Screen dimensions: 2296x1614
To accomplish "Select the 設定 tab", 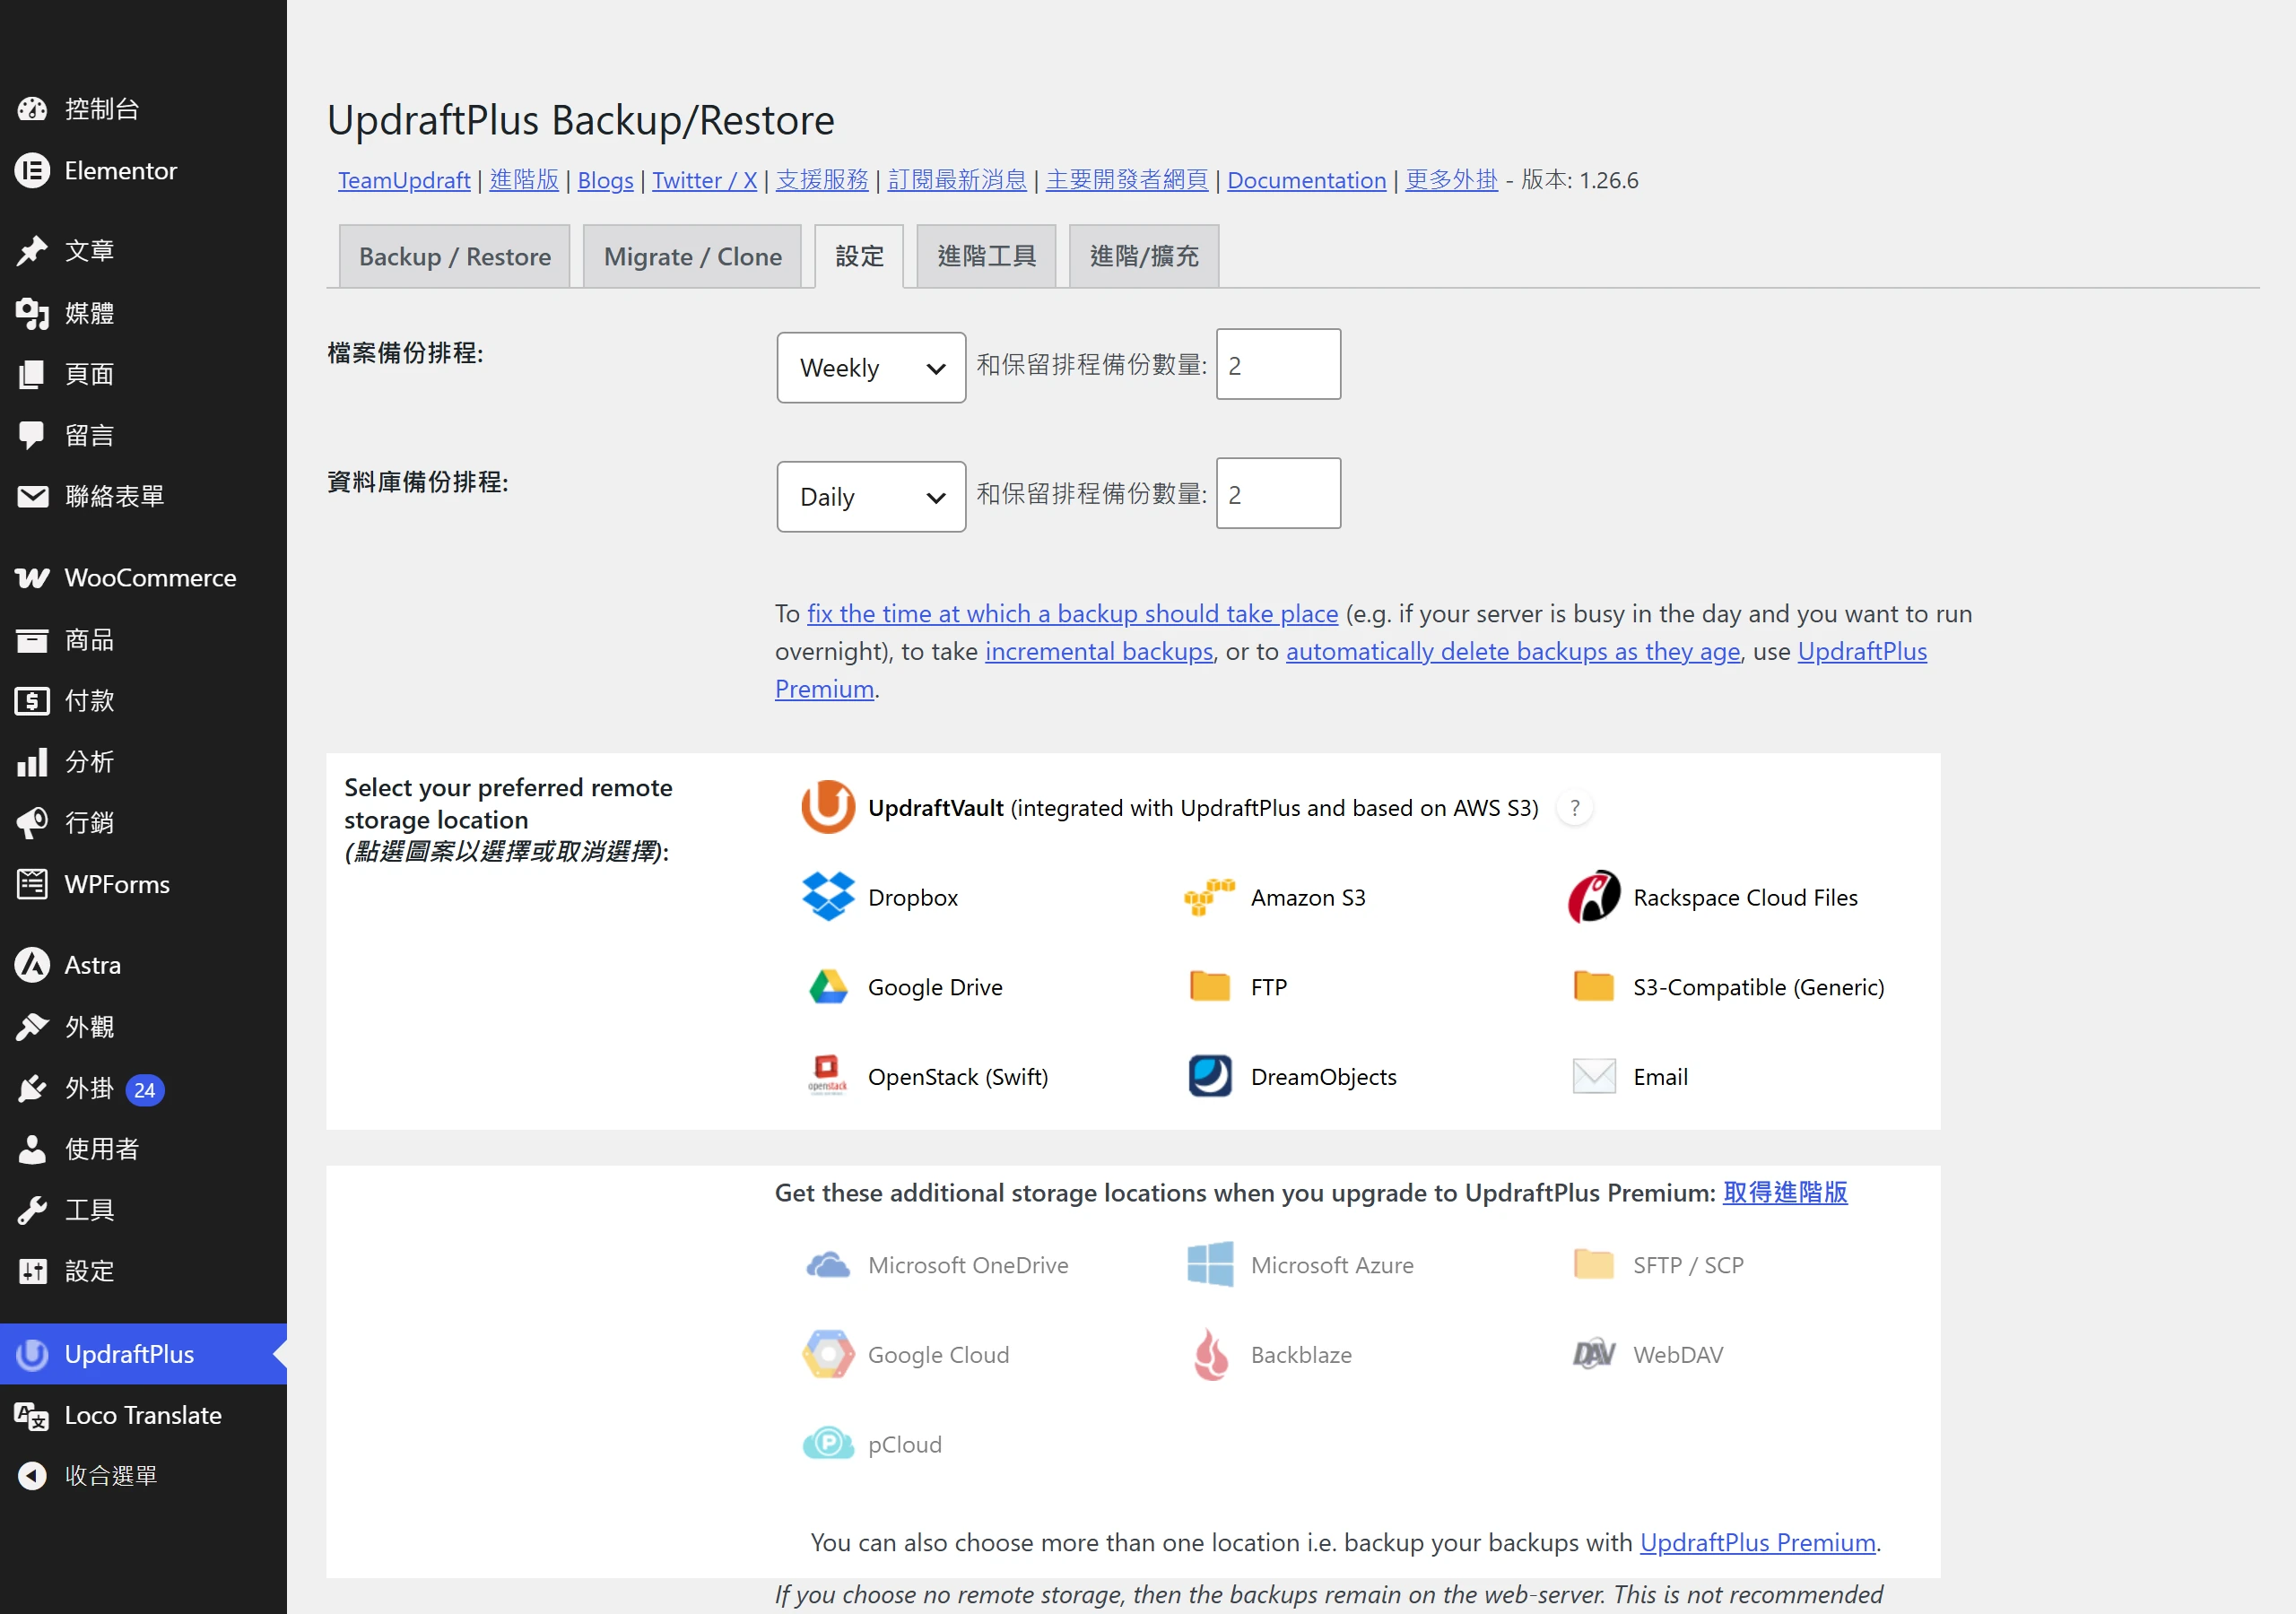I will pos(859,257).
